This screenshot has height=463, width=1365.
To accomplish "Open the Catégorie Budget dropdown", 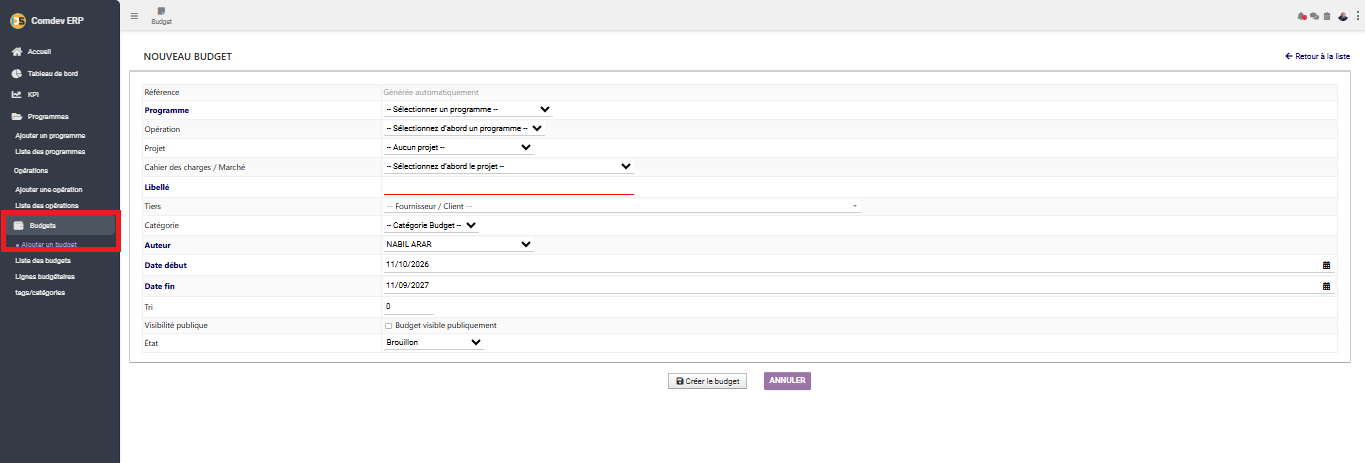I will (x=432, y=225).
